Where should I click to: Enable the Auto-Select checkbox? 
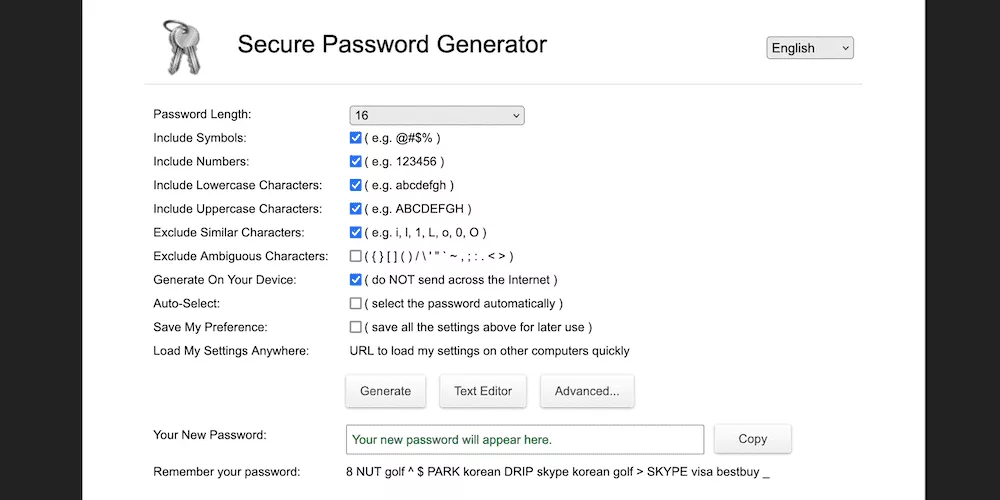tap(355, 303)
